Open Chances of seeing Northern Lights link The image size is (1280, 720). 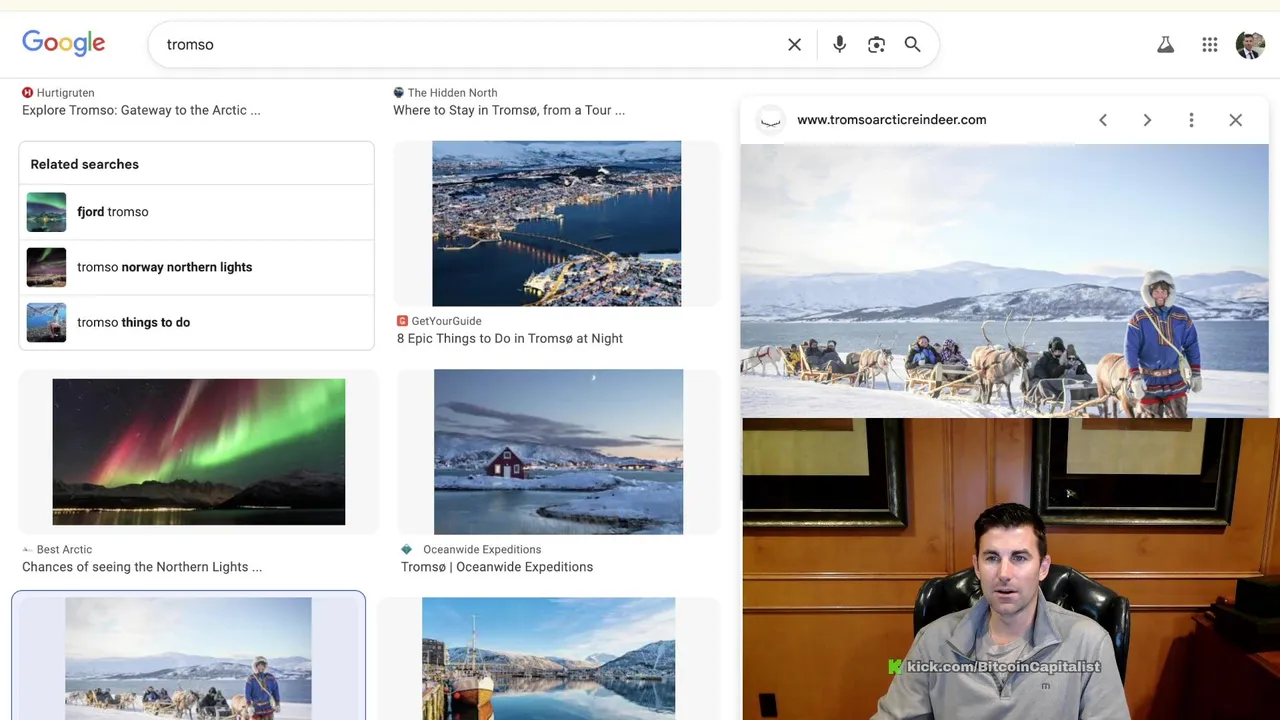click(x=142, y=567)
